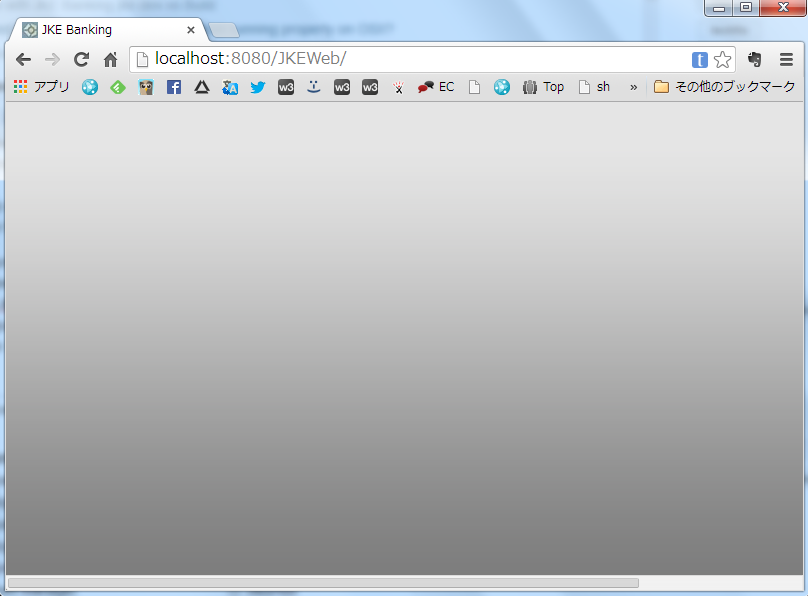This screenshot has width=808, height=596.
Task: Open the Facebook bookmark
Action: click(x=174, y=87)
